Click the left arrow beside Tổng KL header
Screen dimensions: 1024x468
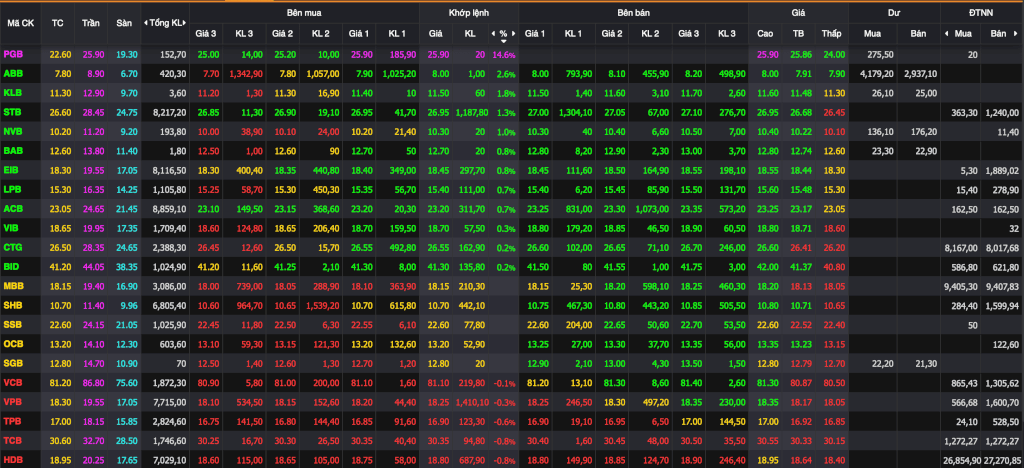[146, 22]
